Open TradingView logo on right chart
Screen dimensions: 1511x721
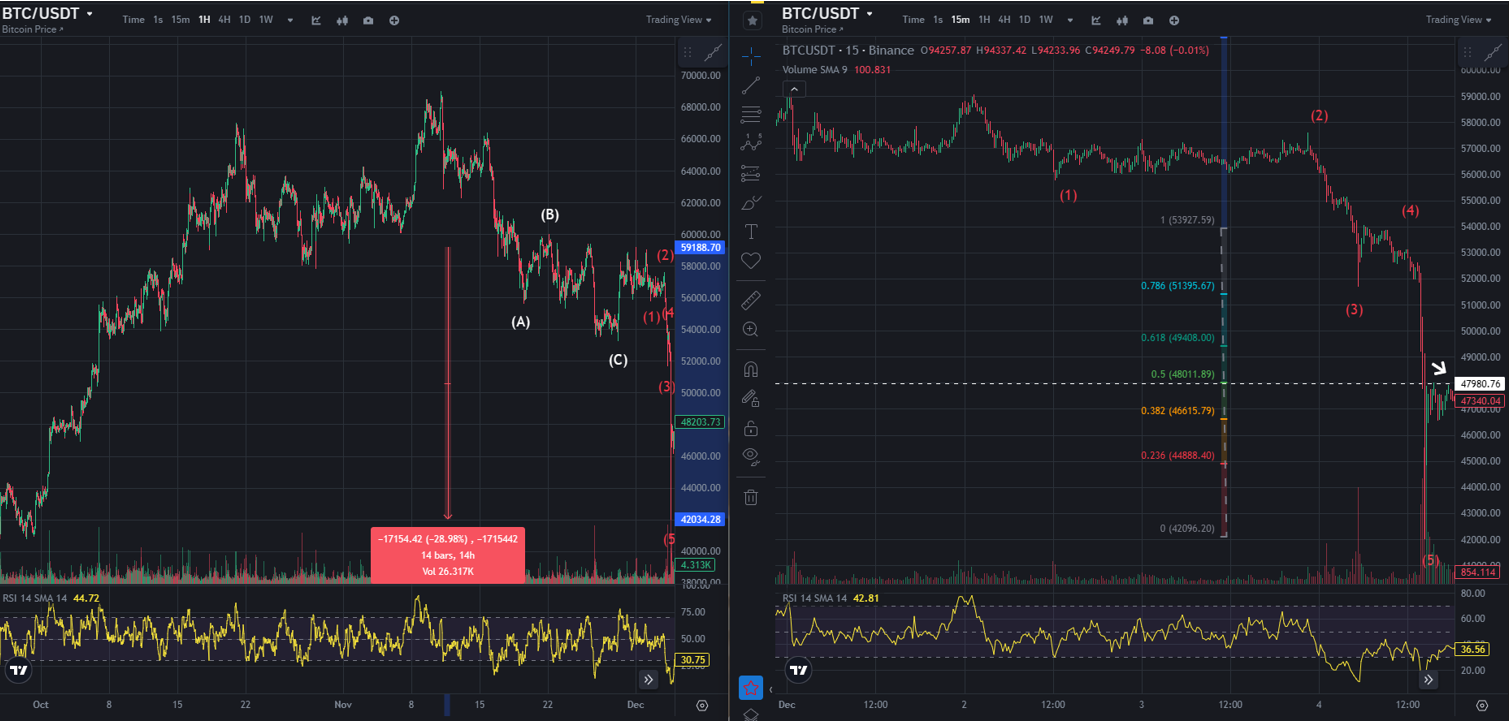[797, 670]
